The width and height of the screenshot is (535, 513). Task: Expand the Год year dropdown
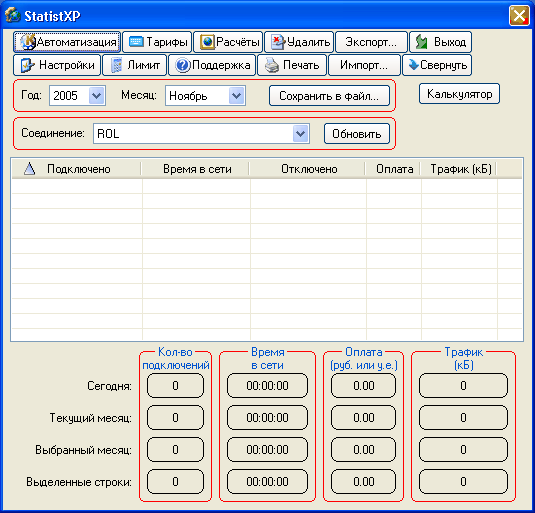97,96
